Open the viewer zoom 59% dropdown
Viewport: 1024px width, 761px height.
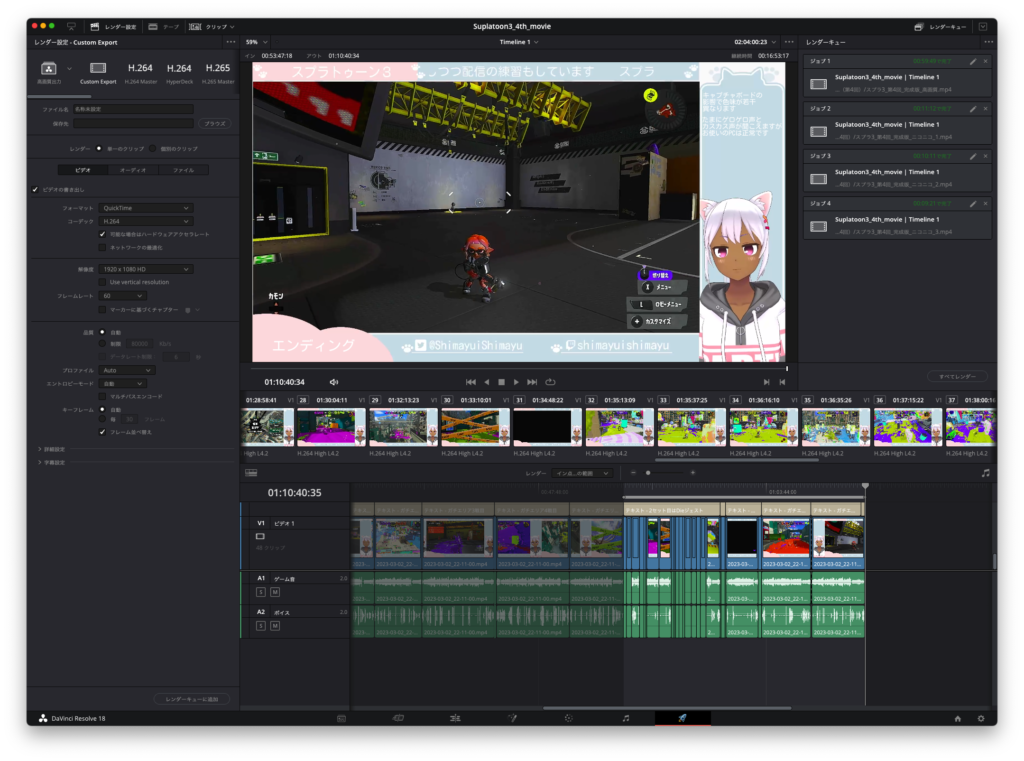click(256, 42)
